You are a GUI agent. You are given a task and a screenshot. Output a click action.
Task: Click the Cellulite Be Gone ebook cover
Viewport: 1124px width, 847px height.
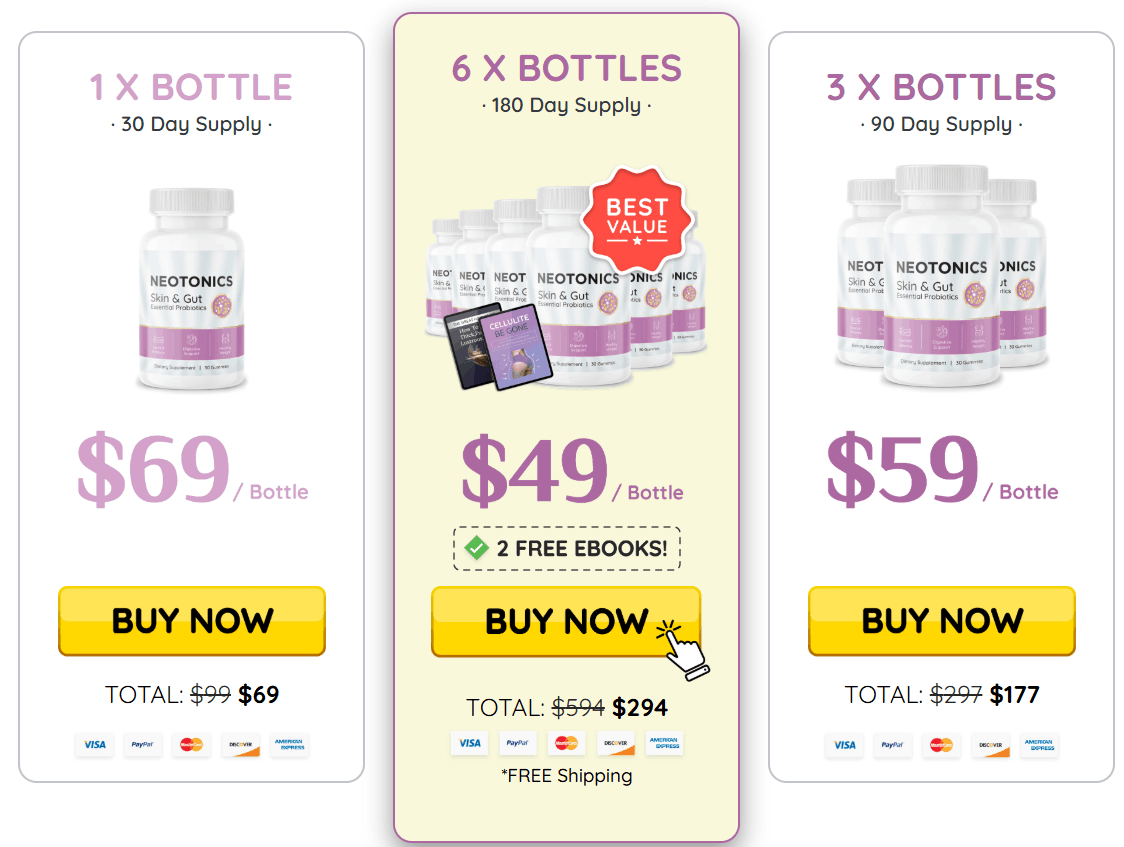pyautogui.click(x=515, y=348)
